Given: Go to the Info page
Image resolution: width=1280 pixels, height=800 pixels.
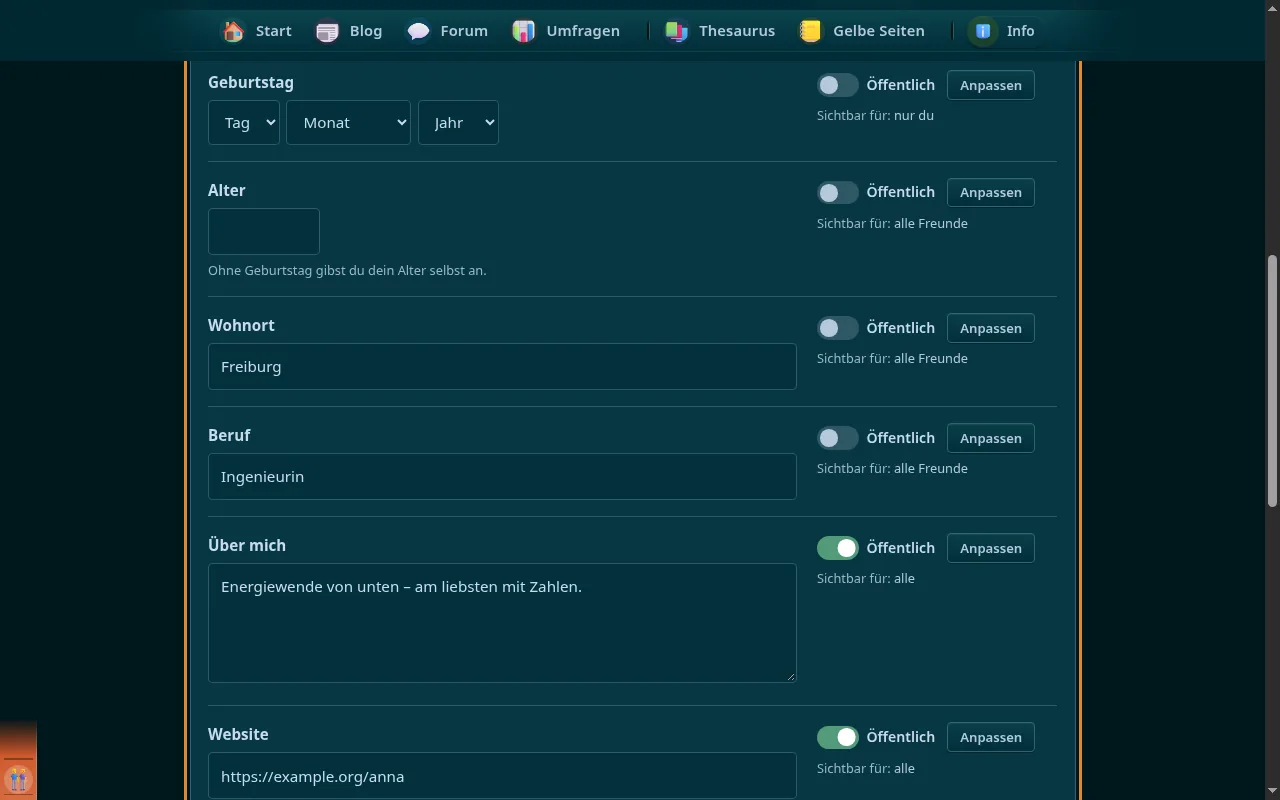Looking at the screenshot, I should 1002,31.
